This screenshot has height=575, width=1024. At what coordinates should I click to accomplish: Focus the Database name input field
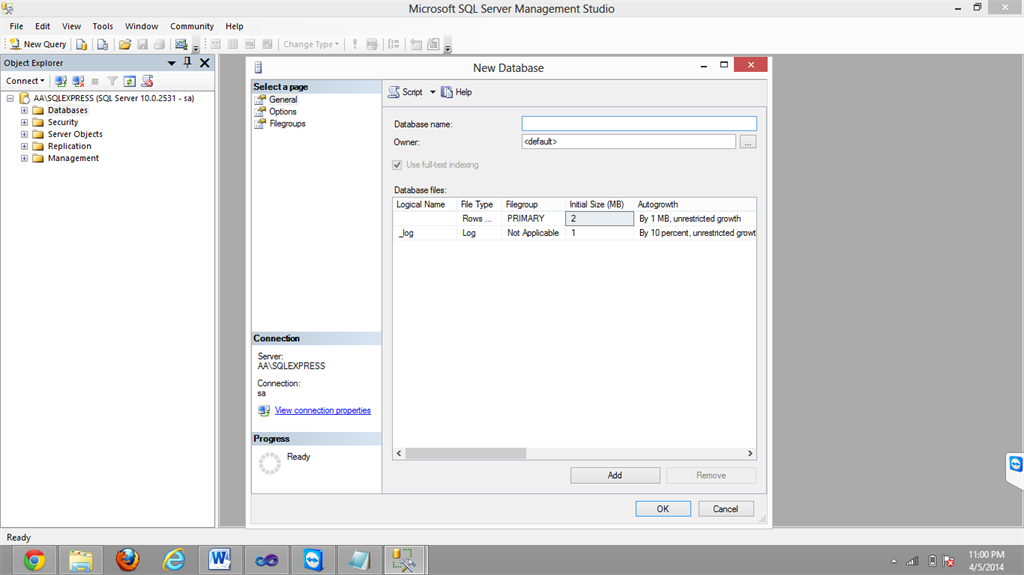click(639, 123)
